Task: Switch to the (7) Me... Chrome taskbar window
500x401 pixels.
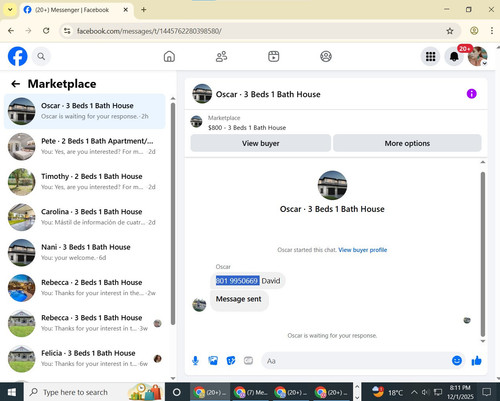Action: tap(251, 392)
